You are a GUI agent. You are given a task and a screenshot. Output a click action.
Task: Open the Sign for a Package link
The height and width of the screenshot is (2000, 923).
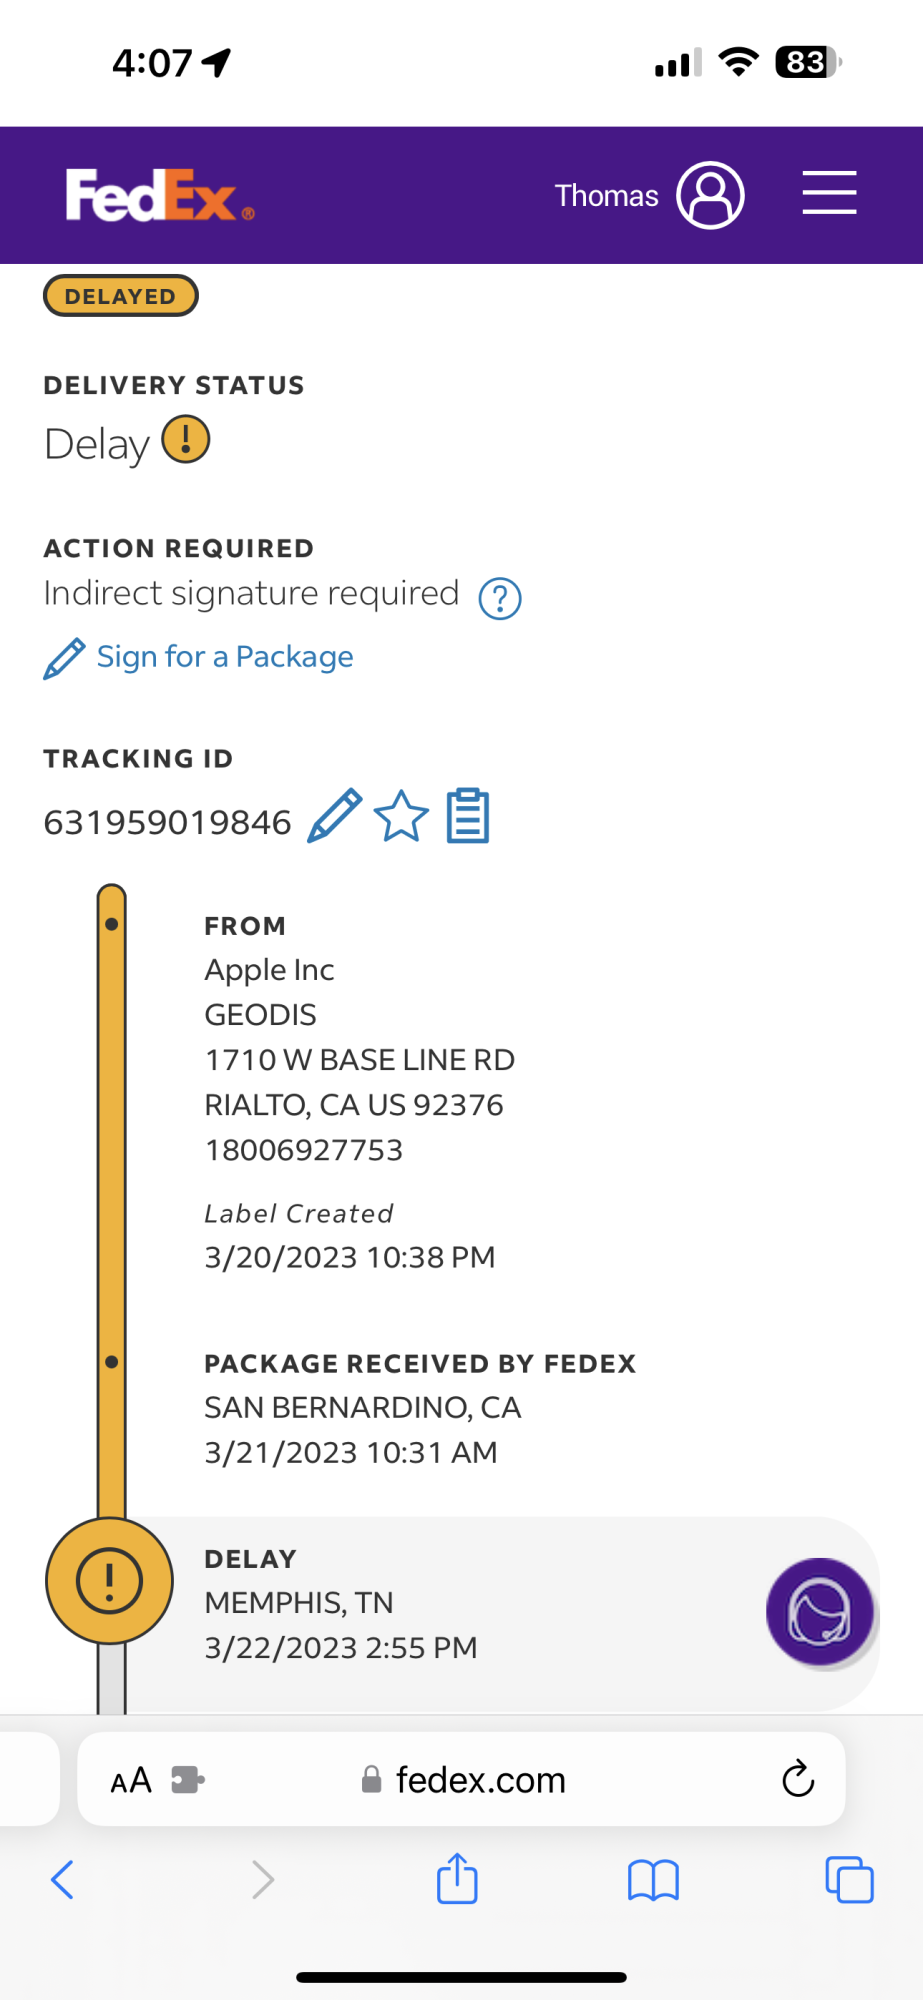[224, 657]
